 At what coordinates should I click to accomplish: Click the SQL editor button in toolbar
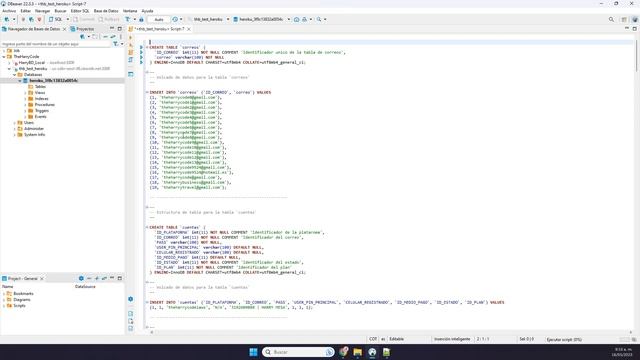point(56,19)
